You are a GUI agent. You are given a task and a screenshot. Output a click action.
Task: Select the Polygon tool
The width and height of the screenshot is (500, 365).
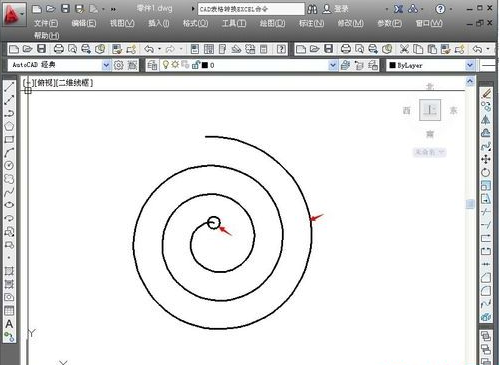(9, 126)
